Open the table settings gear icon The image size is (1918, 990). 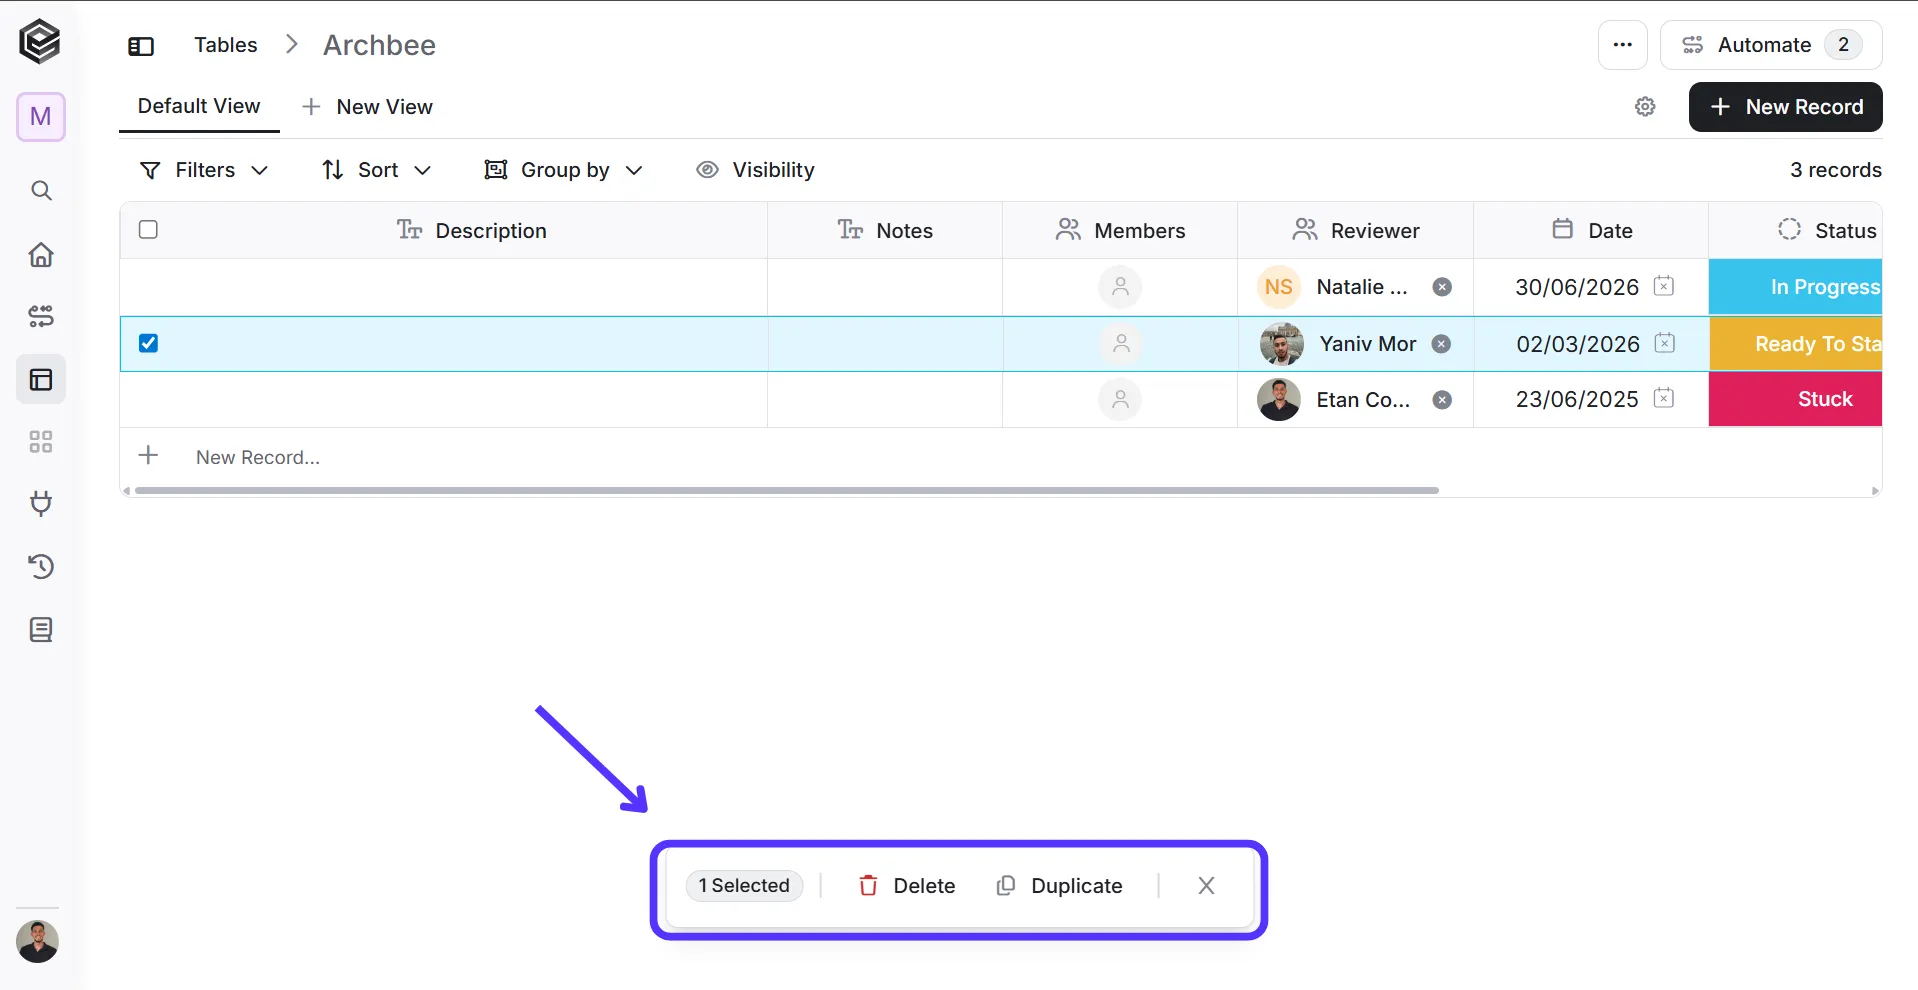click(x=1645, y=107)
